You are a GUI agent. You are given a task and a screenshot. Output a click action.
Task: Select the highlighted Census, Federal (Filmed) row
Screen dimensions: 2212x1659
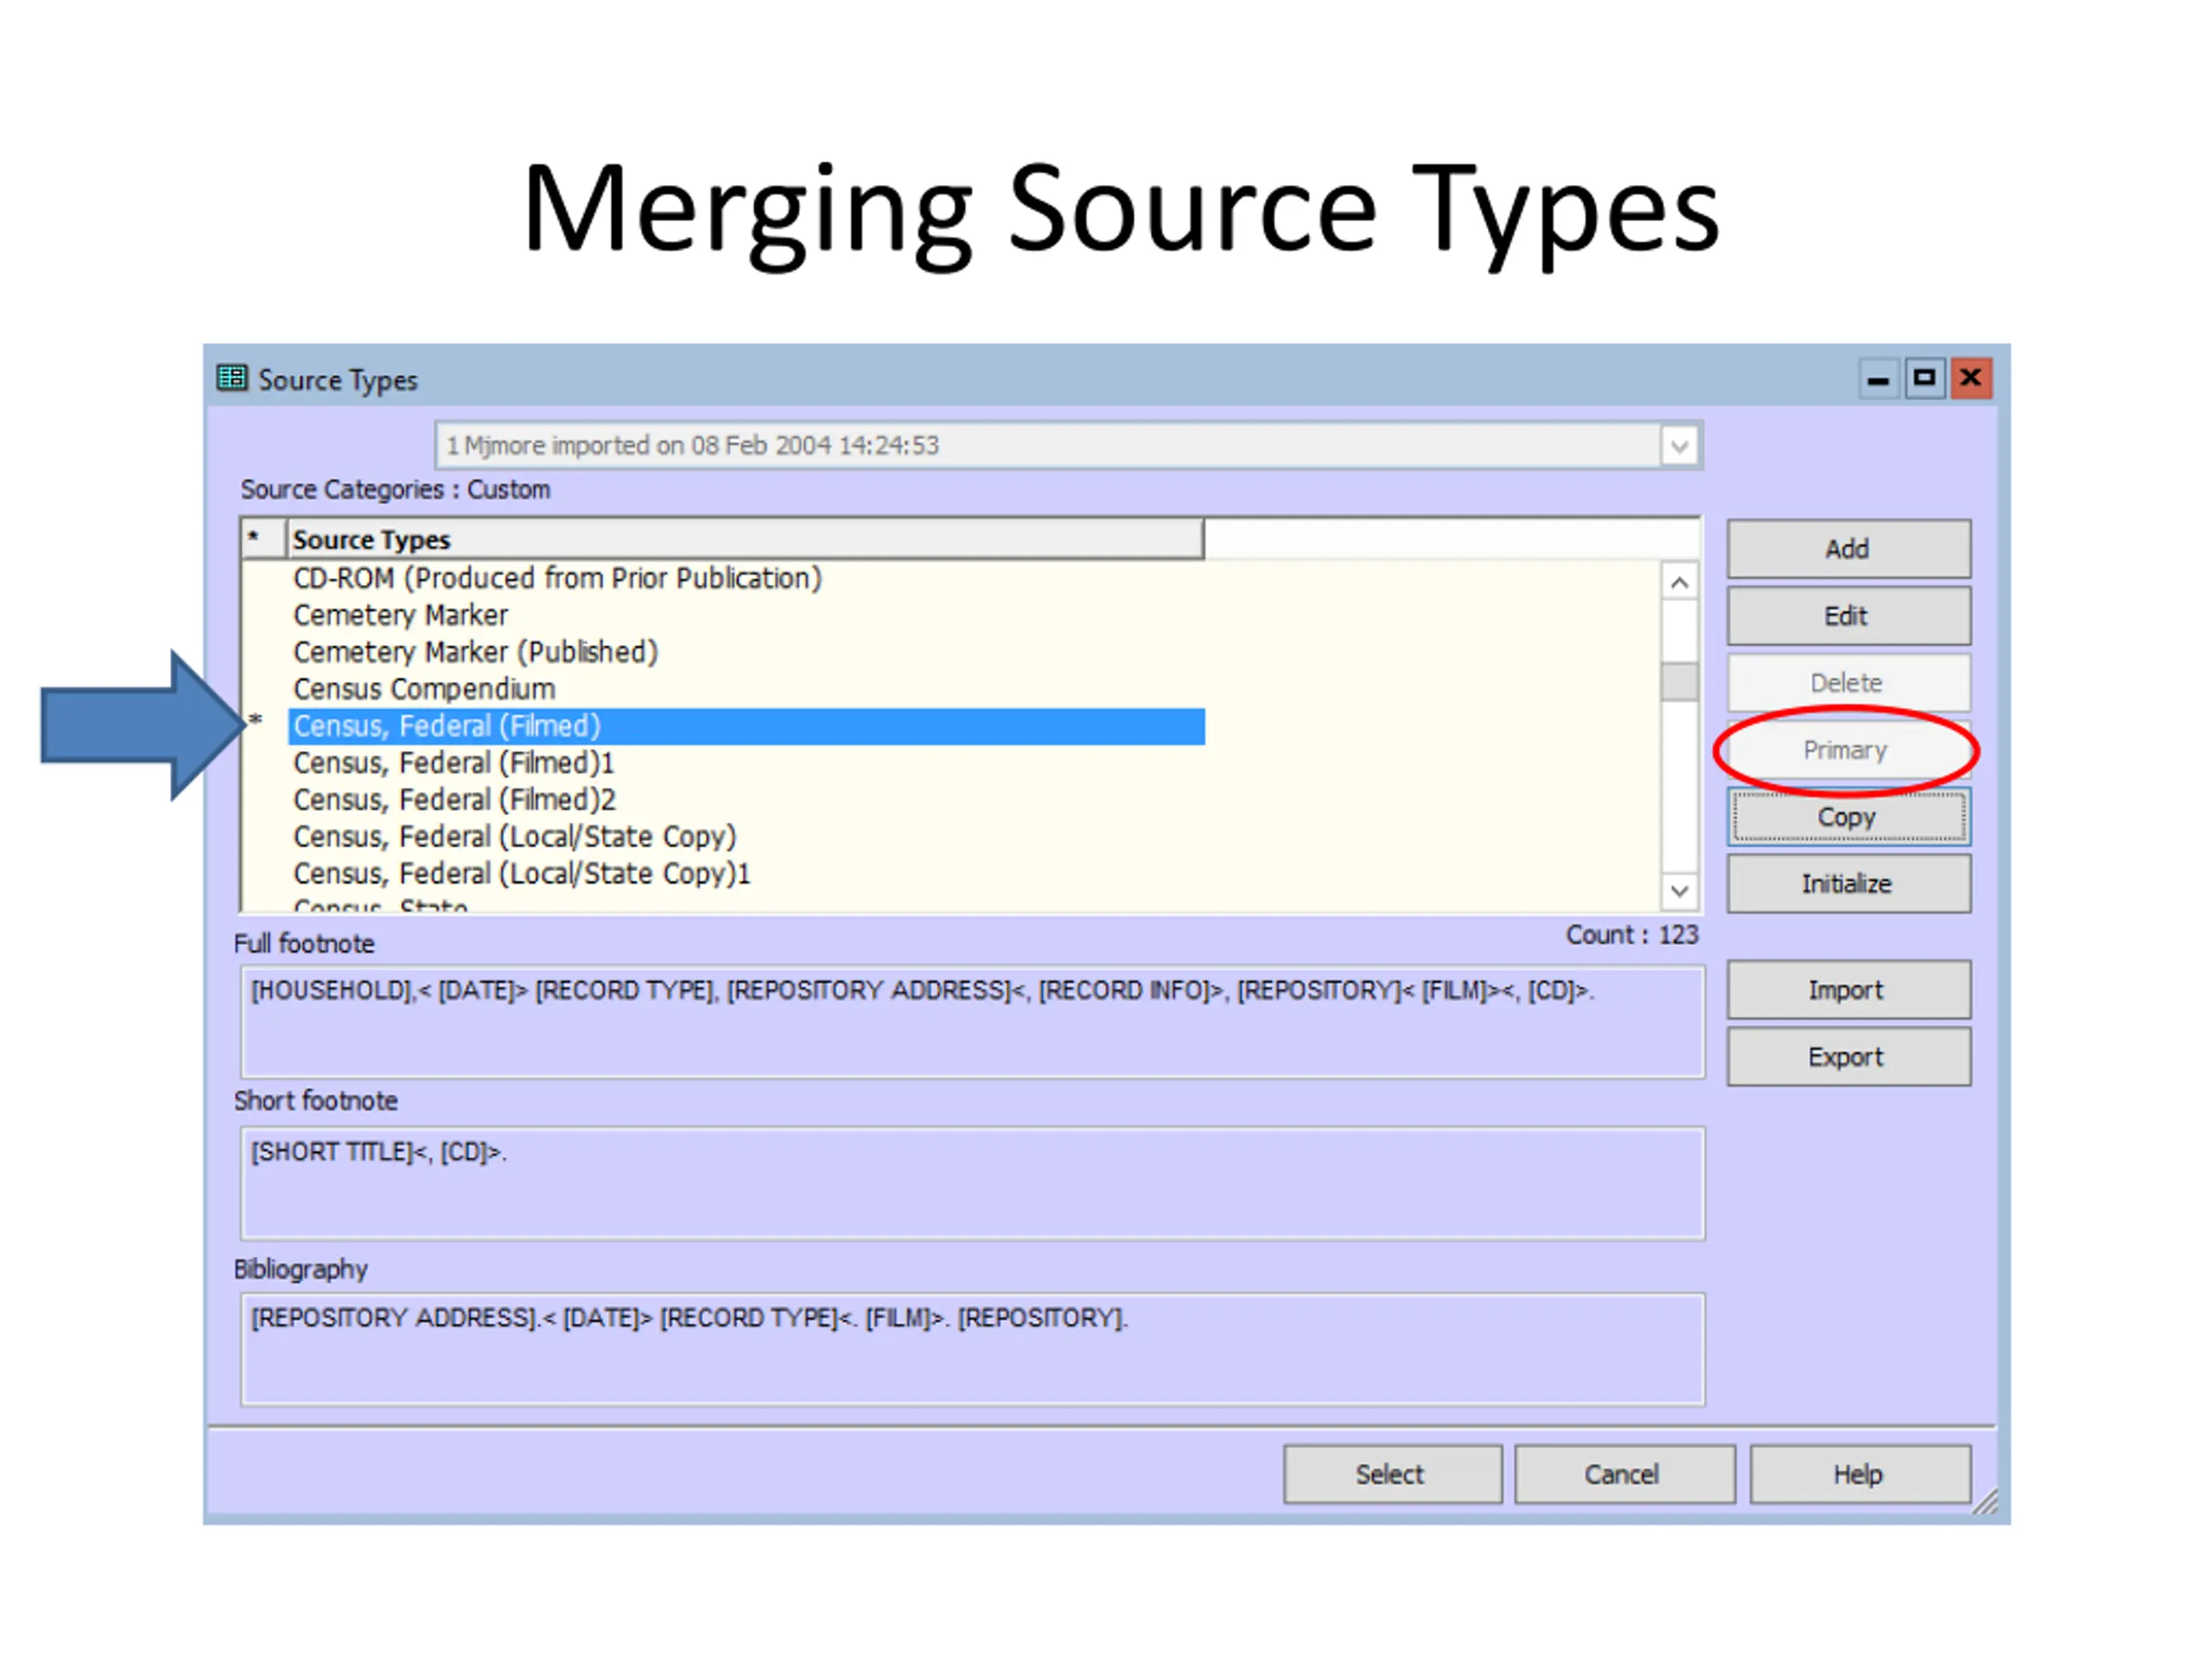click(746, 726)
